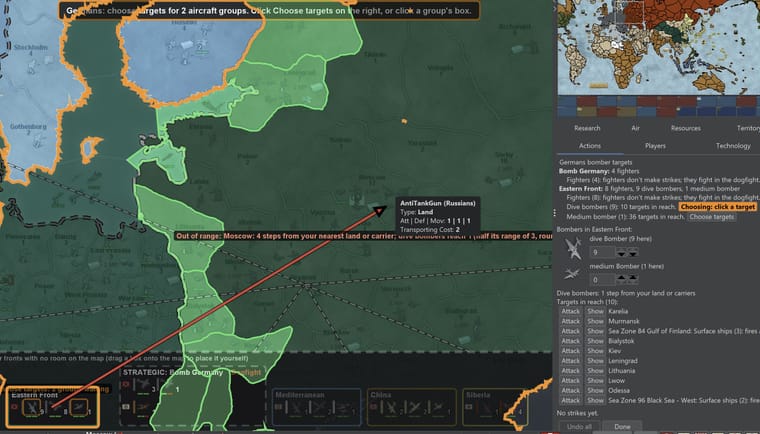The height and width of the screenshot is (434, 760).
Task: Click Choose targets for the medium bomber
Action: [712, 217]
